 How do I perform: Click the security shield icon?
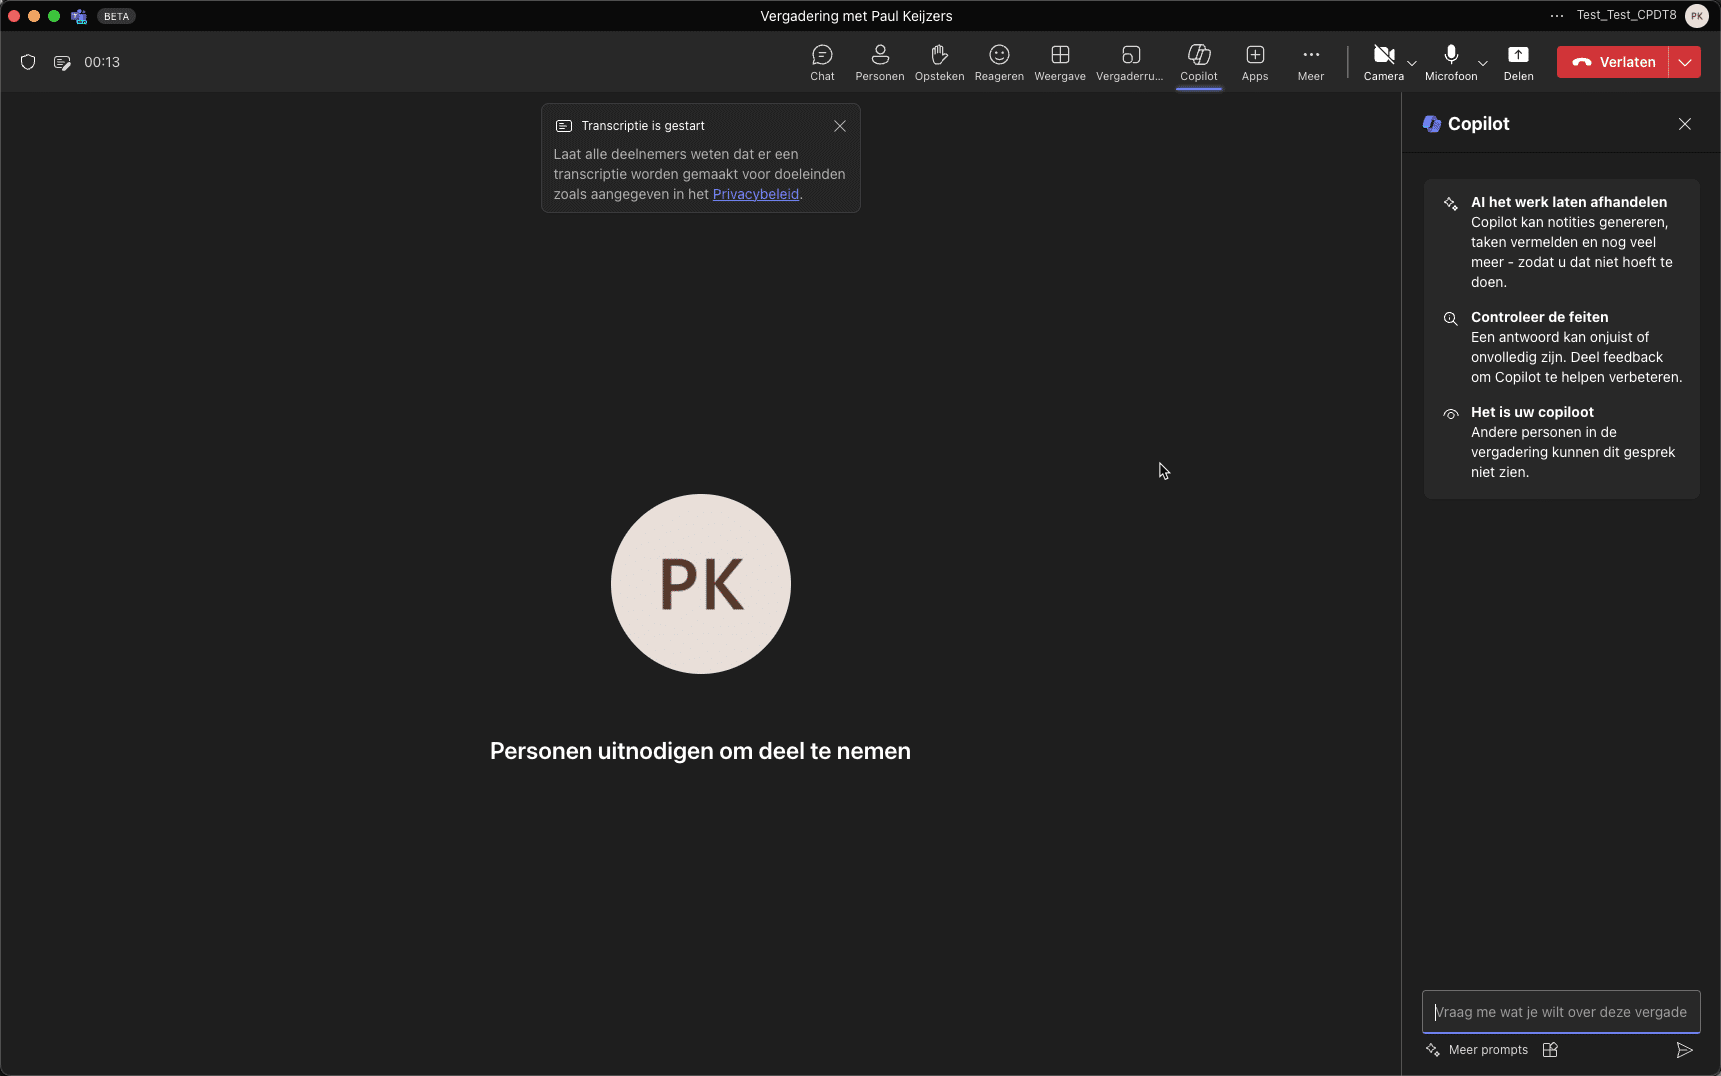point(28,62)
